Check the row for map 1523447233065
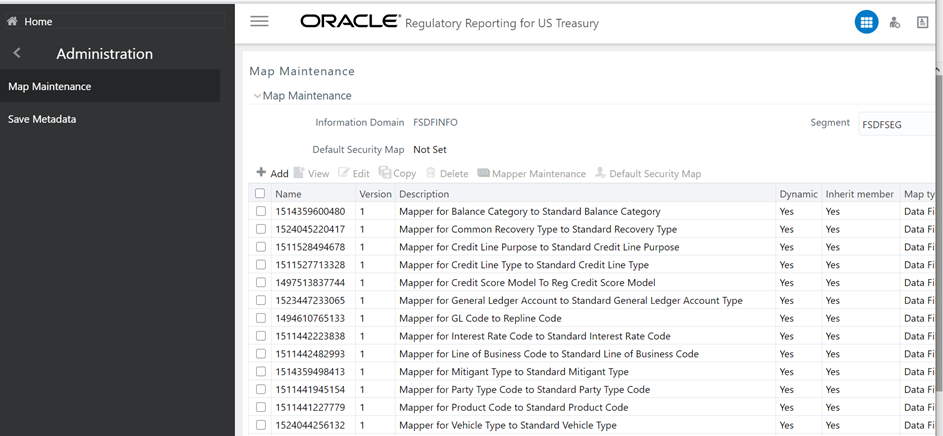This screenshot has width=943, height=436. pyautogui.click(x=260, y=300)
